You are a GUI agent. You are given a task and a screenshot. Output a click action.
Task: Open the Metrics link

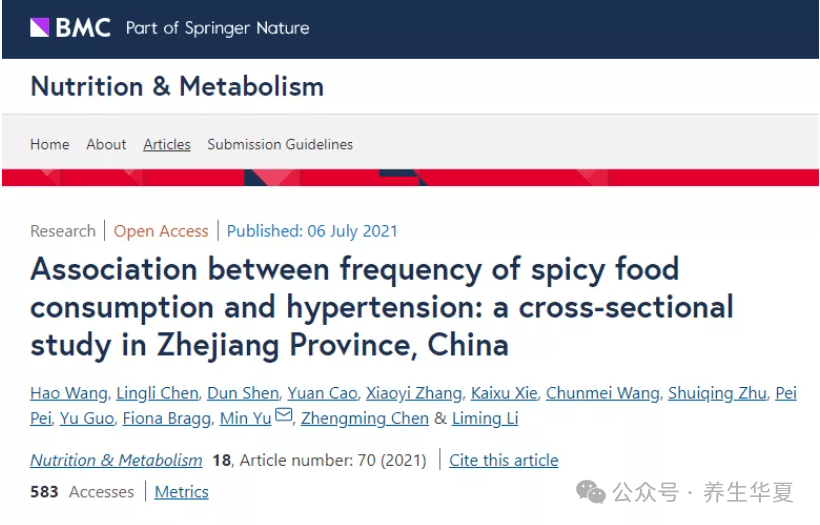pyautogui.click(x=181, y=491)
